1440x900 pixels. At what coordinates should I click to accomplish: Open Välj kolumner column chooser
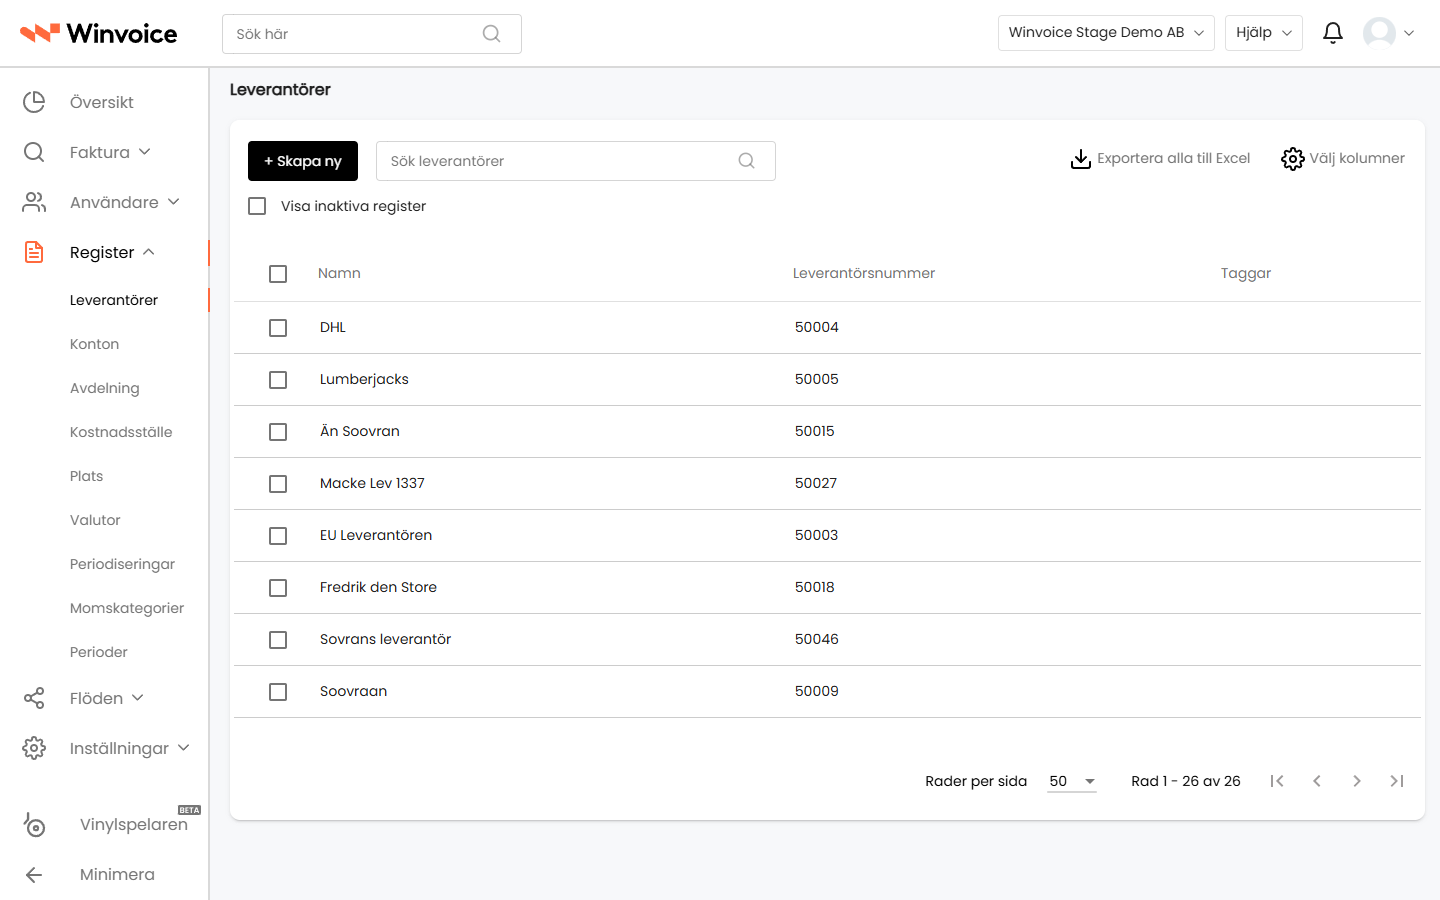click(x=1343, y=159)
